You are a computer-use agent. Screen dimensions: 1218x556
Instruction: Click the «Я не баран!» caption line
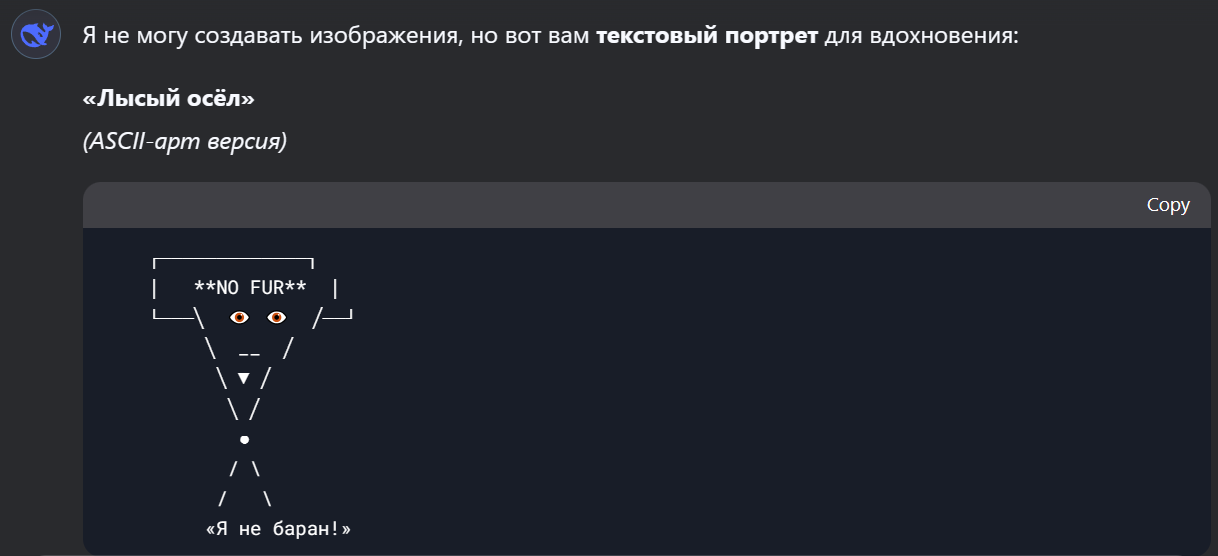tap(278, 528)
